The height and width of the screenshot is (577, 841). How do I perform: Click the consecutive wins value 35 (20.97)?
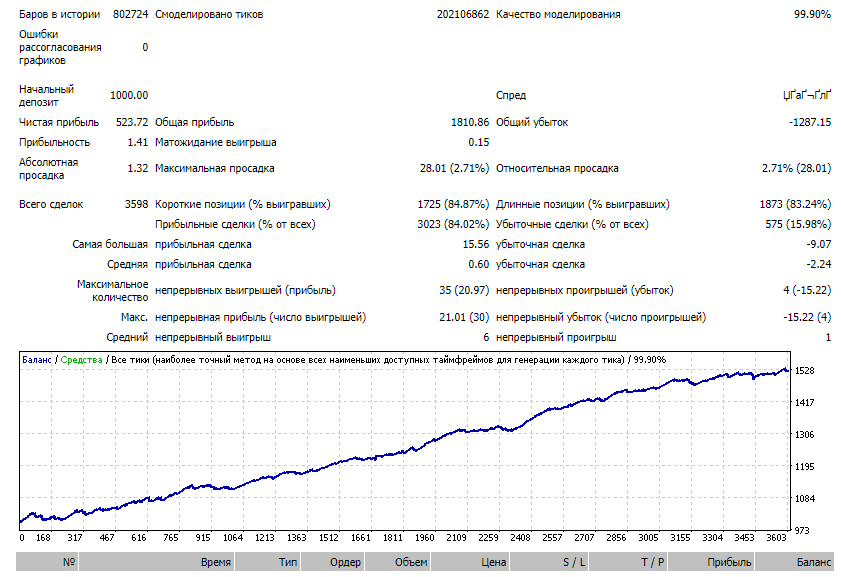[x=464, y=291]
